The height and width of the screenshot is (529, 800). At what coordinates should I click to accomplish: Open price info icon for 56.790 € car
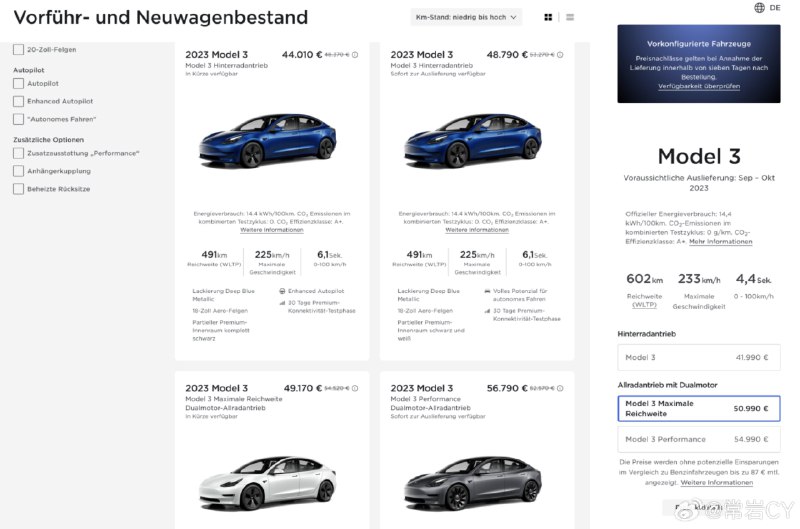560,388
